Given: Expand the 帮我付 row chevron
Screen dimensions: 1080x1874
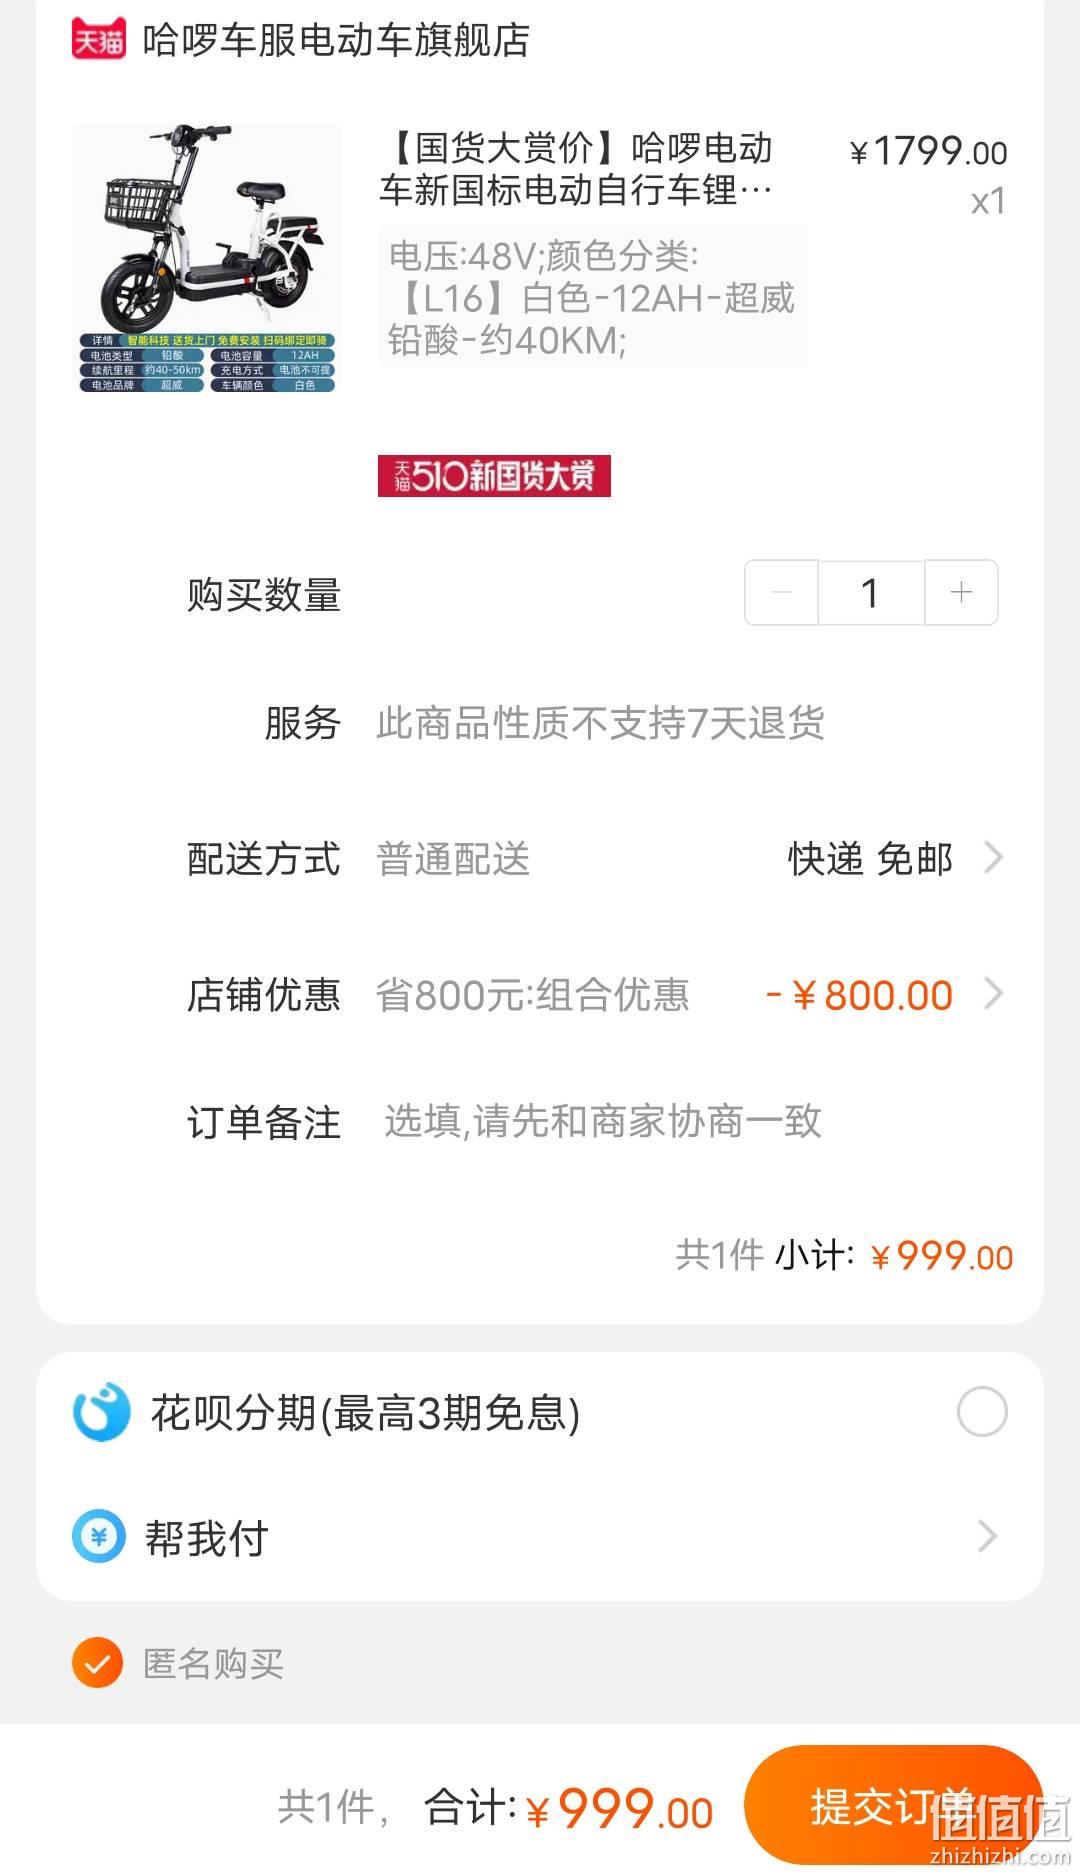Looking at the screenshot, I should click(x=987, y=1536).
